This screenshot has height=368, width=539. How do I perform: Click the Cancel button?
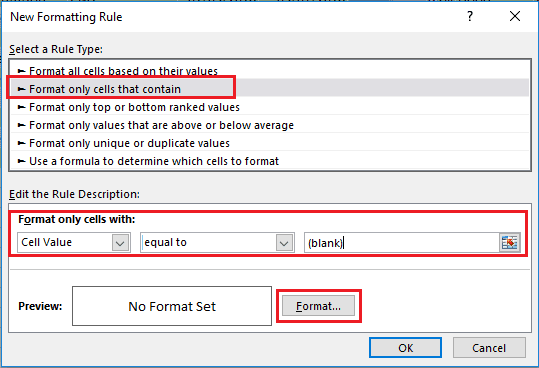click(489, 348)
